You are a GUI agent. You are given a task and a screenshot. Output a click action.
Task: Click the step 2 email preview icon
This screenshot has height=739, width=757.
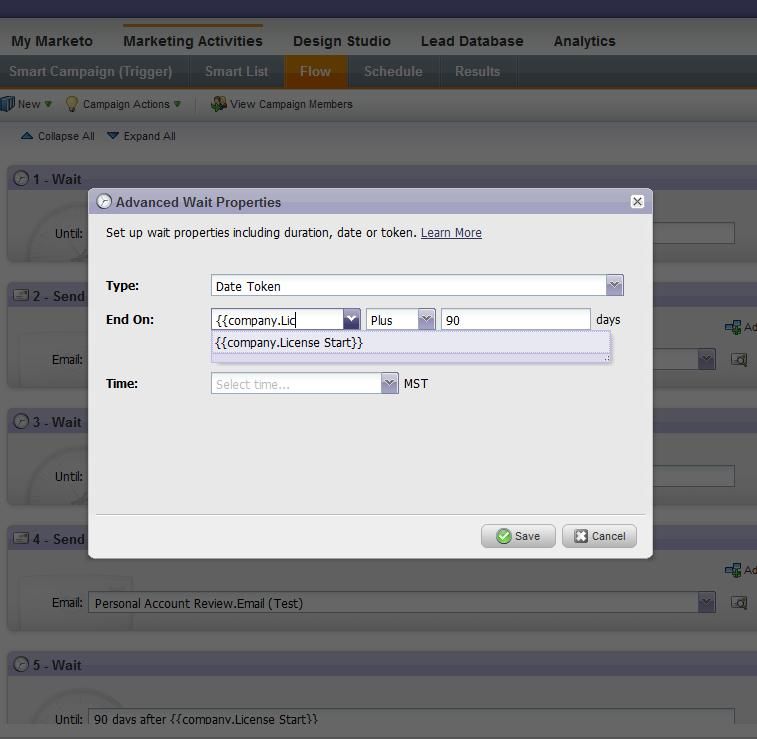(x=739, y=360)
